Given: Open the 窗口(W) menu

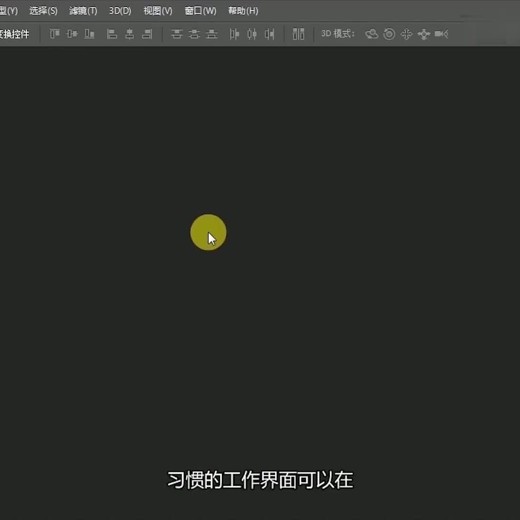Looking at the screenshot, I should 200,11.
